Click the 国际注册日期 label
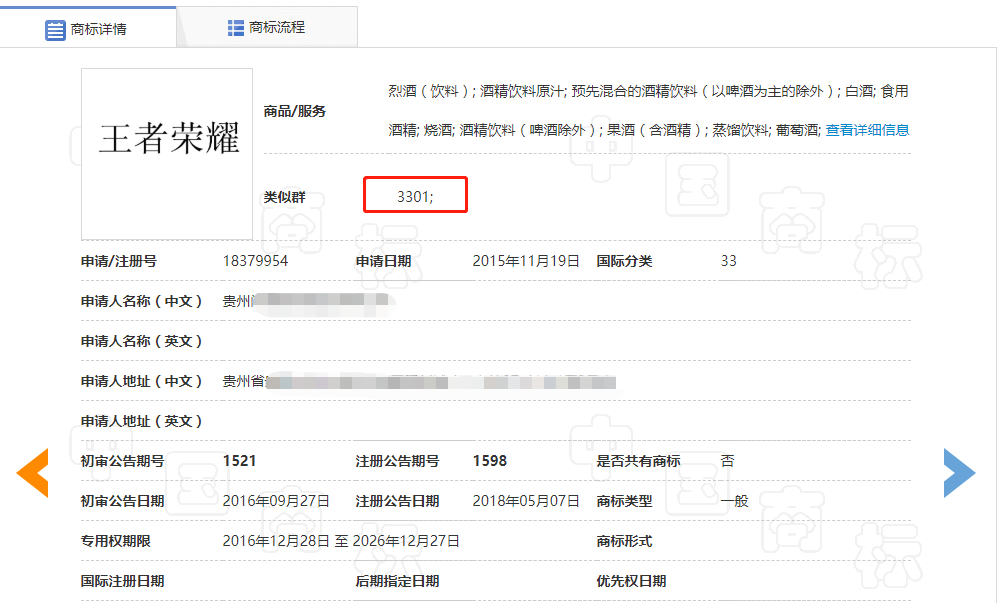This screenshot has width=1001, height=603. tap(123, 581)
